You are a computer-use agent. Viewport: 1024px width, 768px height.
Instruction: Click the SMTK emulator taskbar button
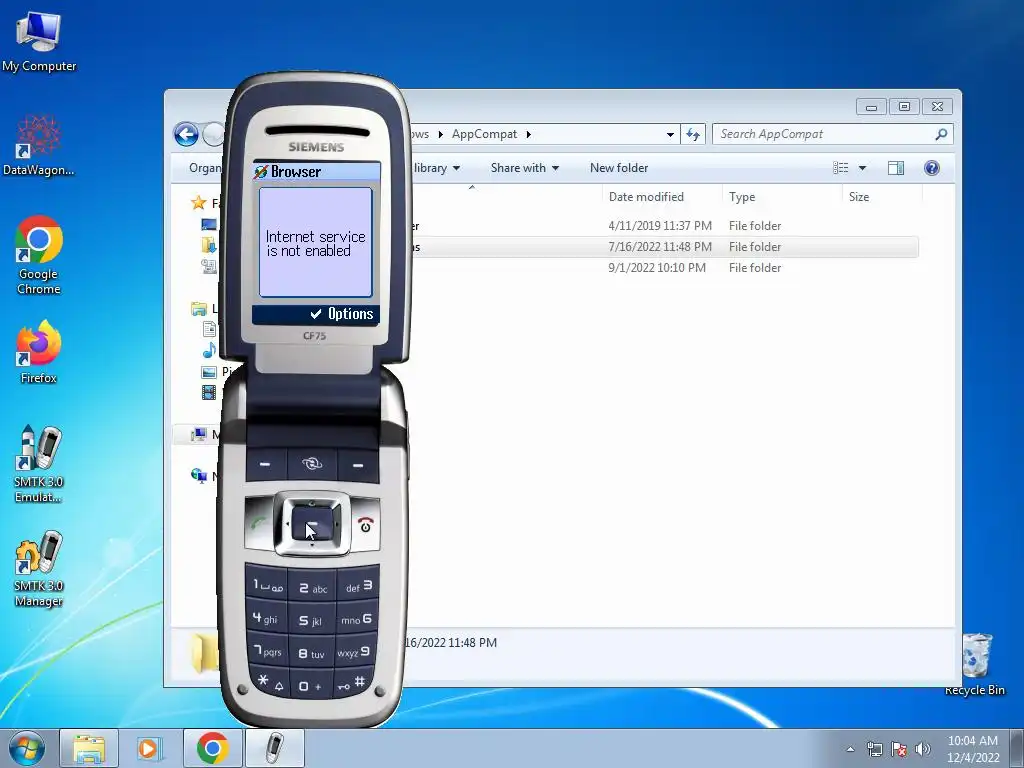tap(275, 748)
